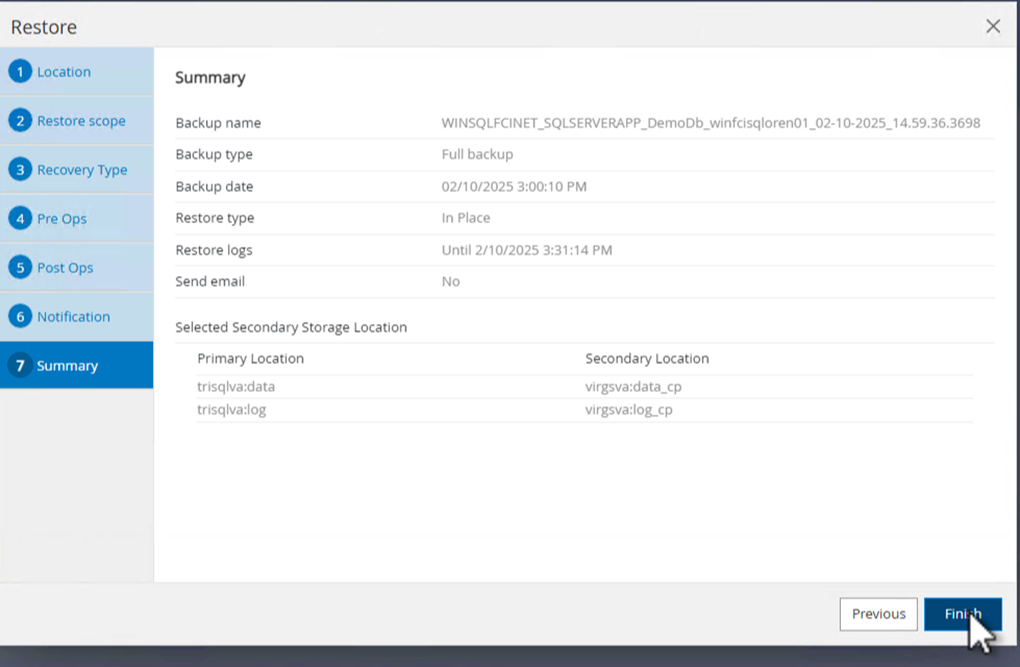Click the step 2 number circle

tap(20, 120)
